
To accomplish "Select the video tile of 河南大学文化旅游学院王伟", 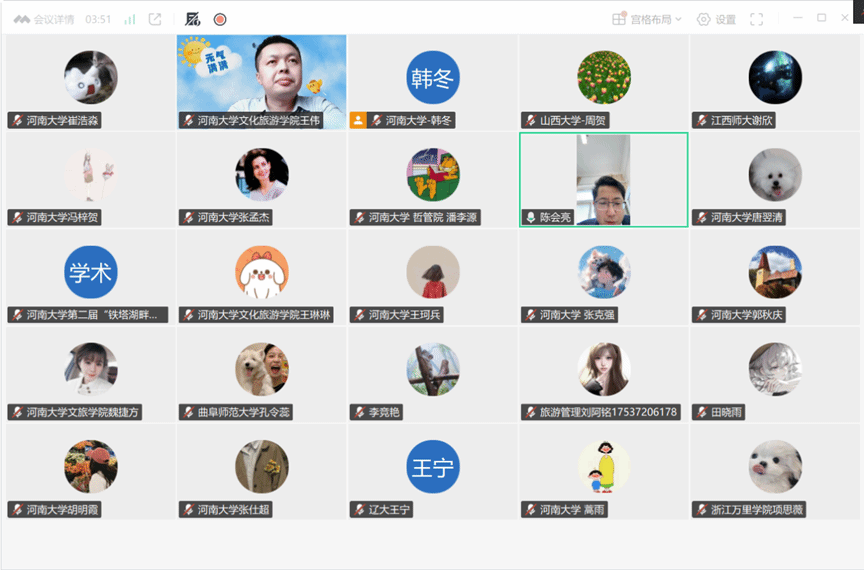I will (262, 75).
